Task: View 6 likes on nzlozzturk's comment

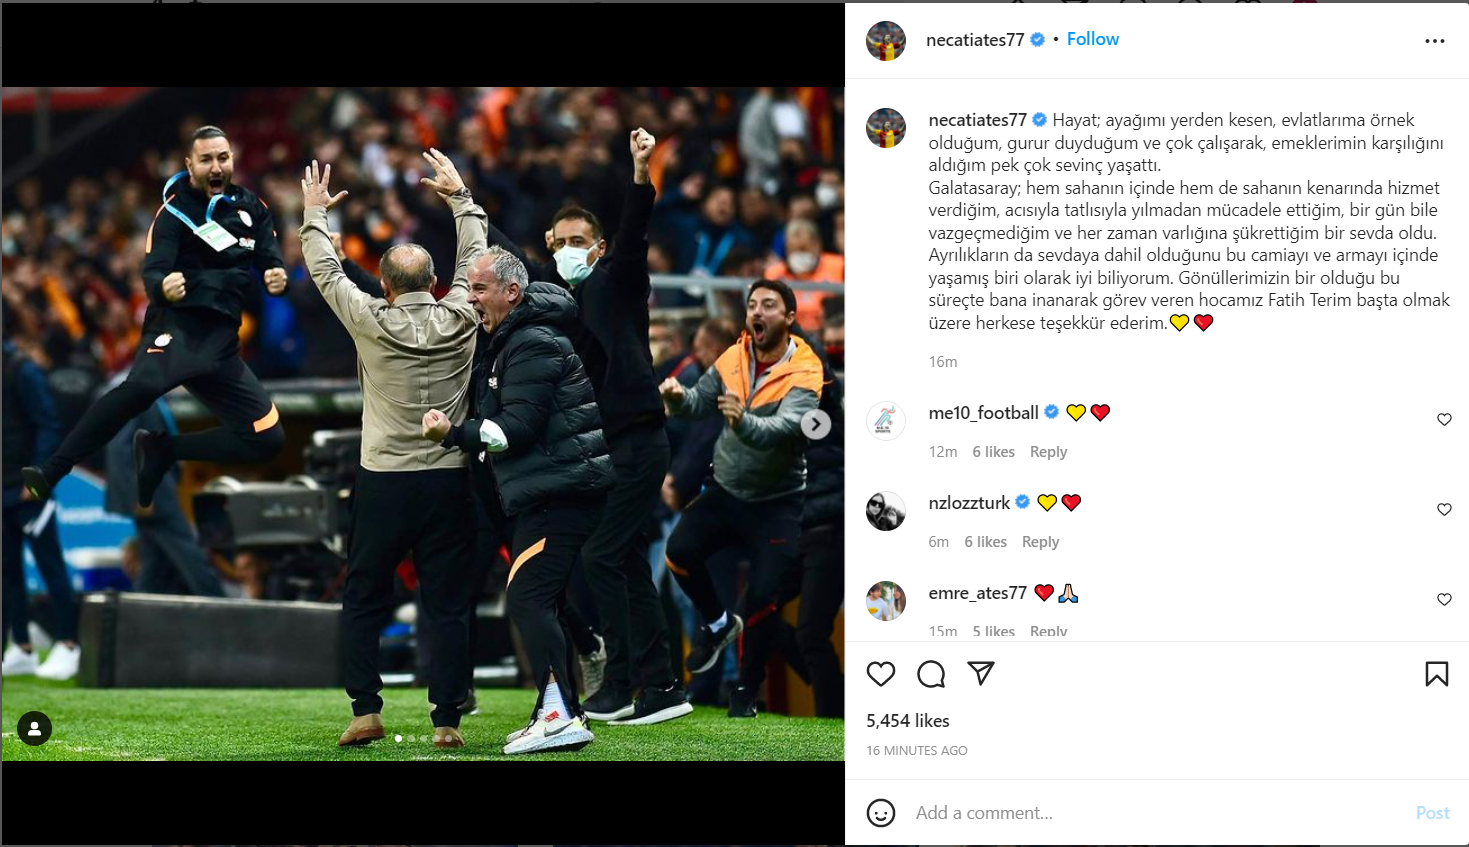Action: 985,542
